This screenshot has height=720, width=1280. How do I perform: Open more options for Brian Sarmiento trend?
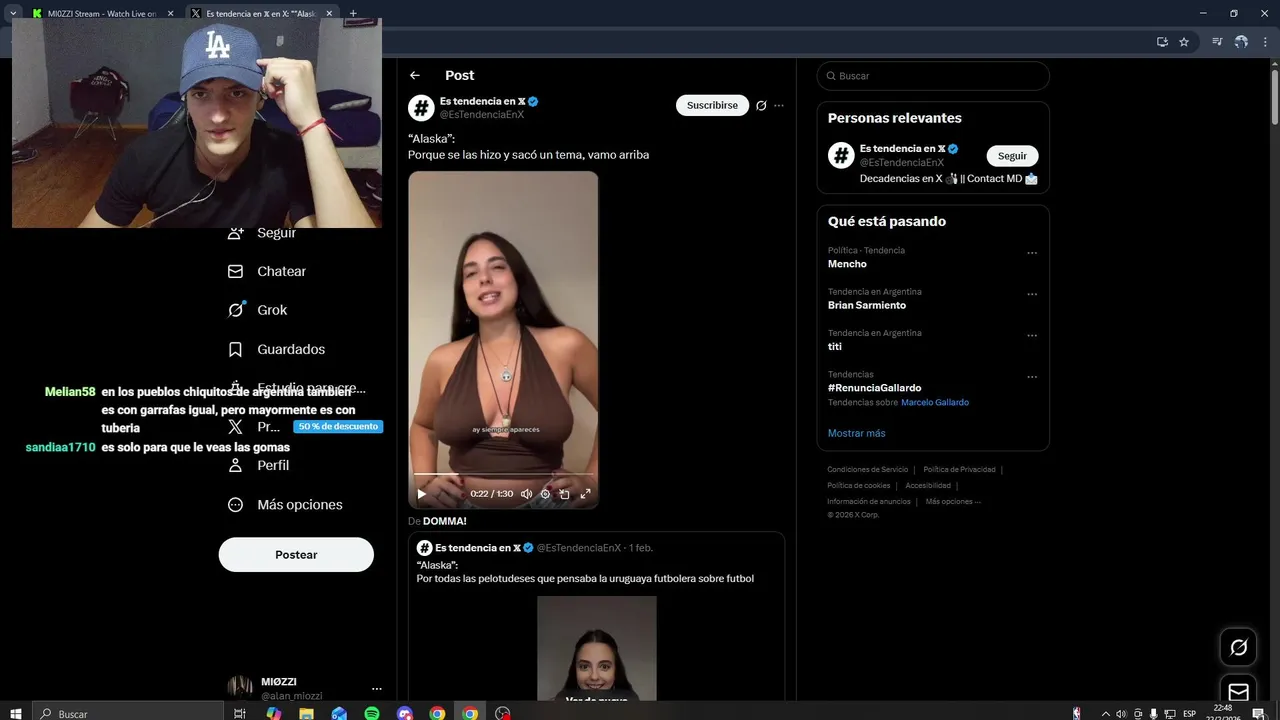click(1032, 295)
